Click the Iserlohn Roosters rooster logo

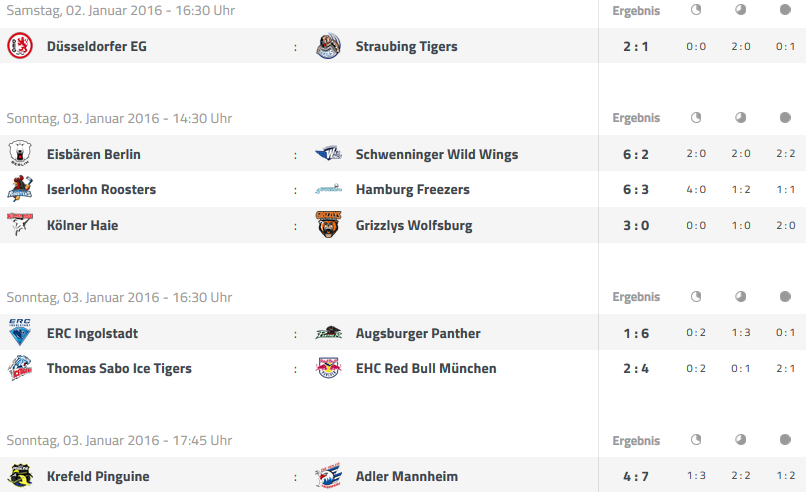tap(20, 189)
